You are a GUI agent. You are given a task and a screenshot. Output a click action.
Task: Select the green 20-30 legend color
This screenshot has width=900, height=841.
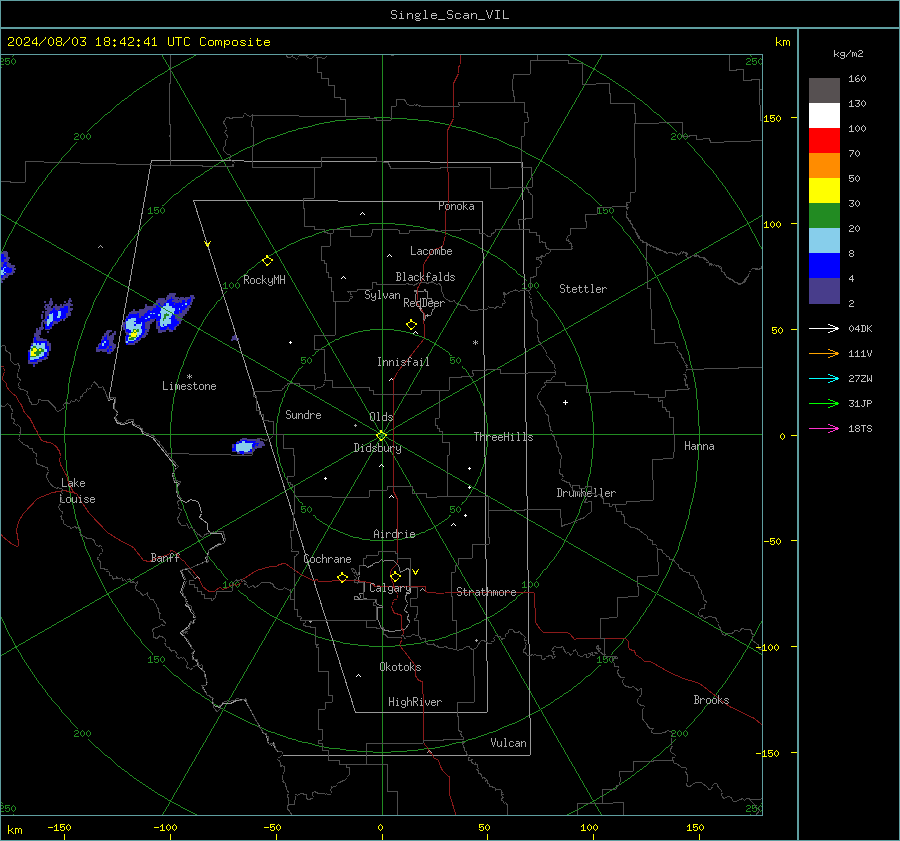pos(824,216)
